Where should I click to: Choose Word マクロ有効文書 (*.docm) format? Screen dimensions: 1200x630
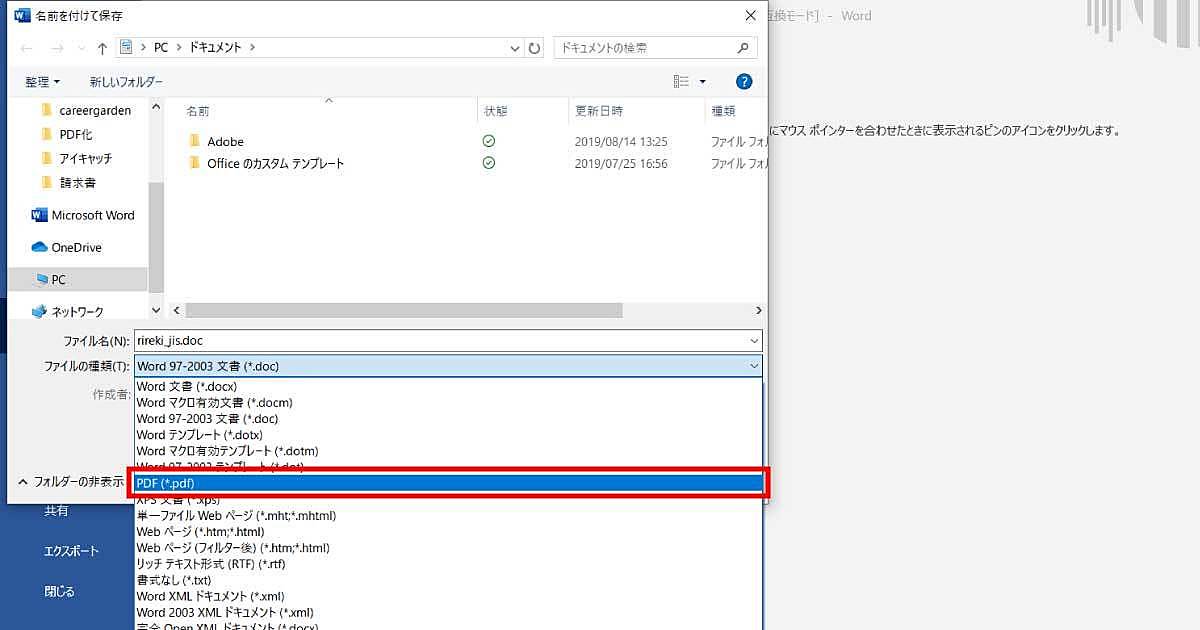pos(448,403)
